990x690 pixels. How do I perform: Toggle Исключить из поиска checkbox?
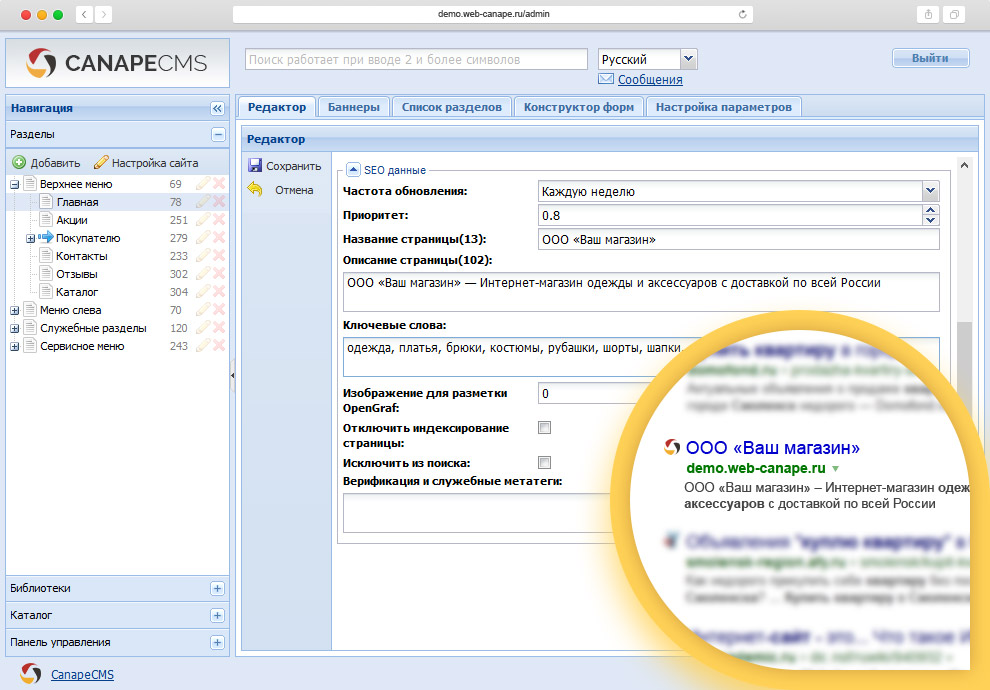click(x=544, y=462)
